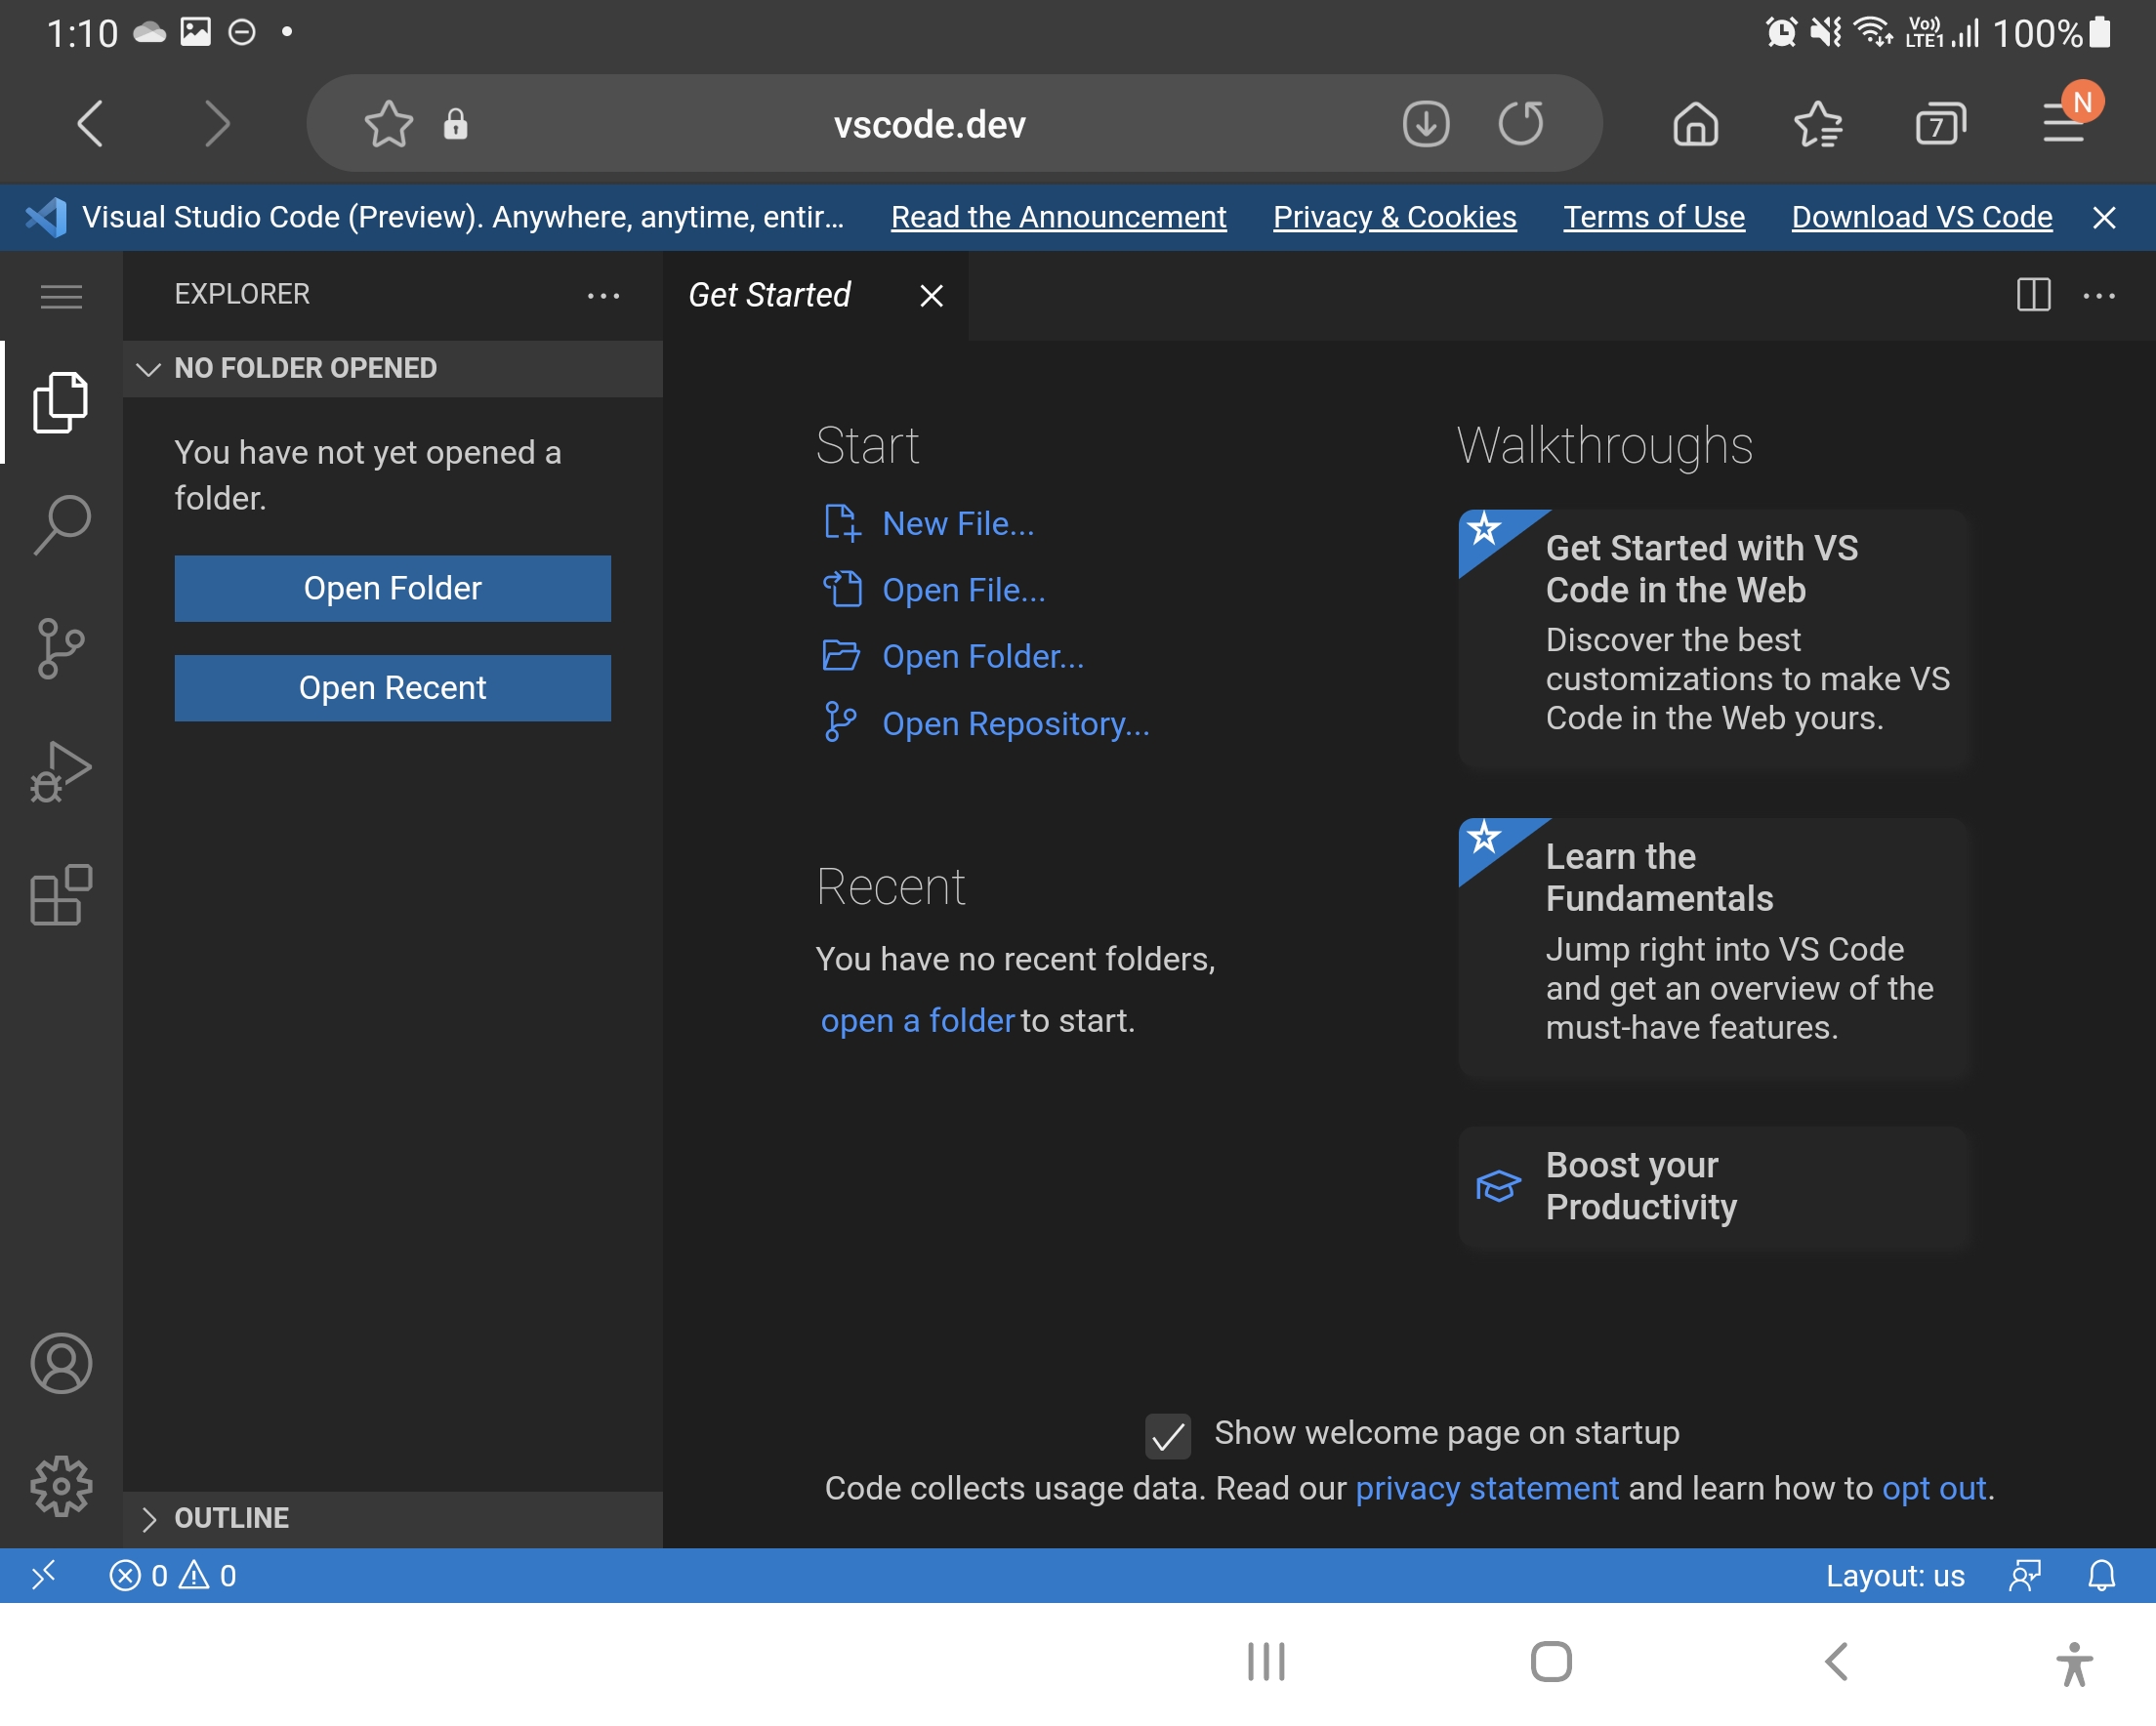Screen dimensions: 2156x1726
Task: Click the open a folder link under Recent
Action: pyautogui.click(x=917, y=1020)
